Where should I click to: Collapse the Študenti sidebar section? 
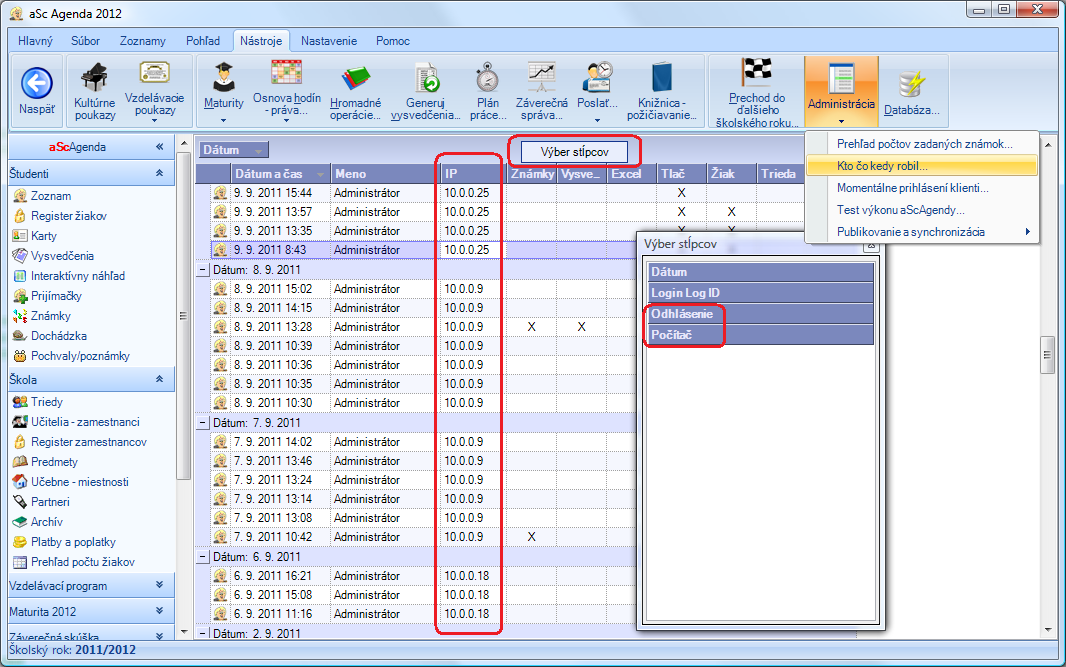[160, 173]
